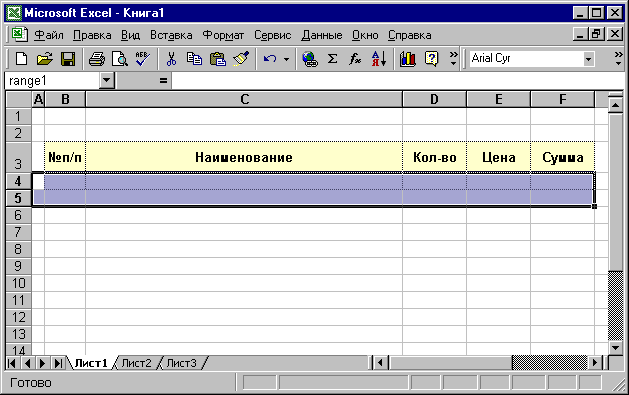Screen dimensions: 629x395
Task: Expand the Undo history dropdown arrow
Action: (x=286, y=59)
